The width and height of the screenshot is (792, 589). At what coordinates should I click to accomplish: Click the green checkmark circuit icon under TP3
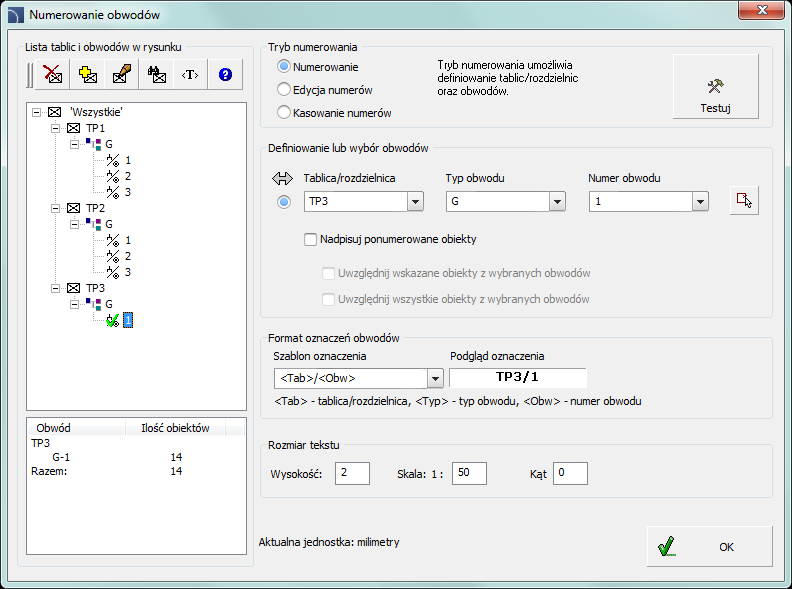(x=113, y=320)
